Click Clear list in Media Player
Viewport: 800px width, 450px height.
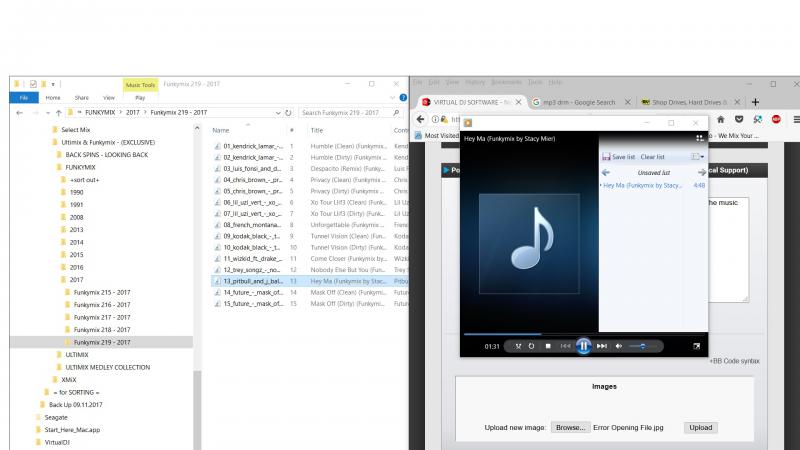pyautogui.click(x=652, y=157)
